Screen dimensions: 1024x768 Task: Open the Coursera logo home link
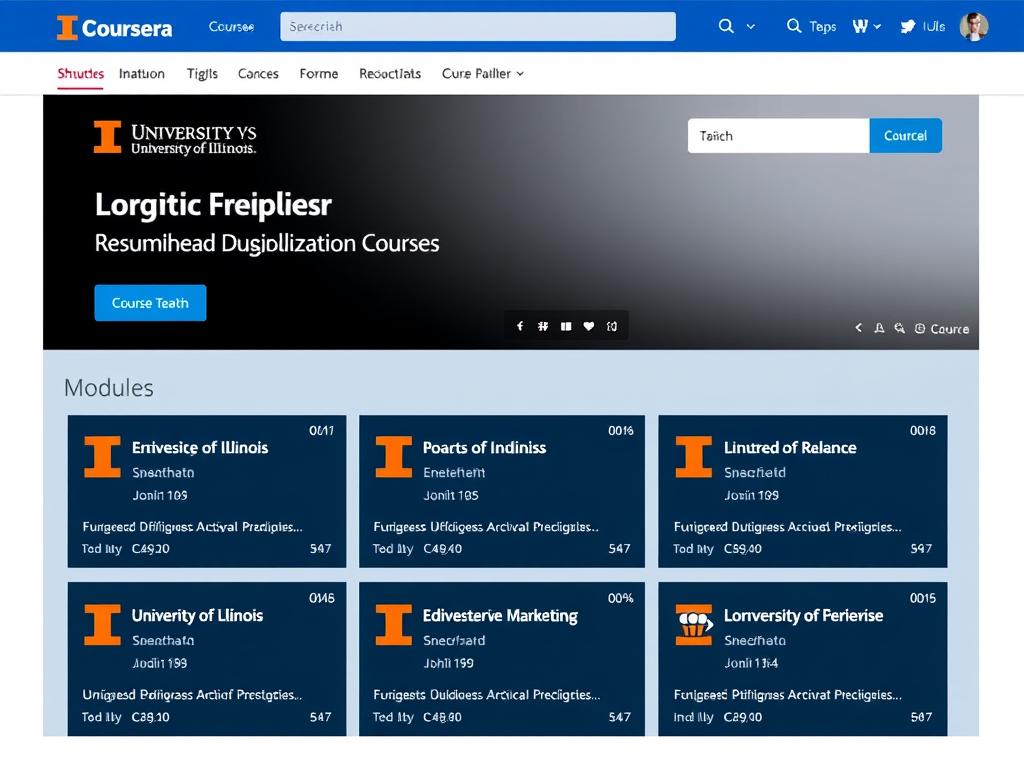[x=115, y=27]
